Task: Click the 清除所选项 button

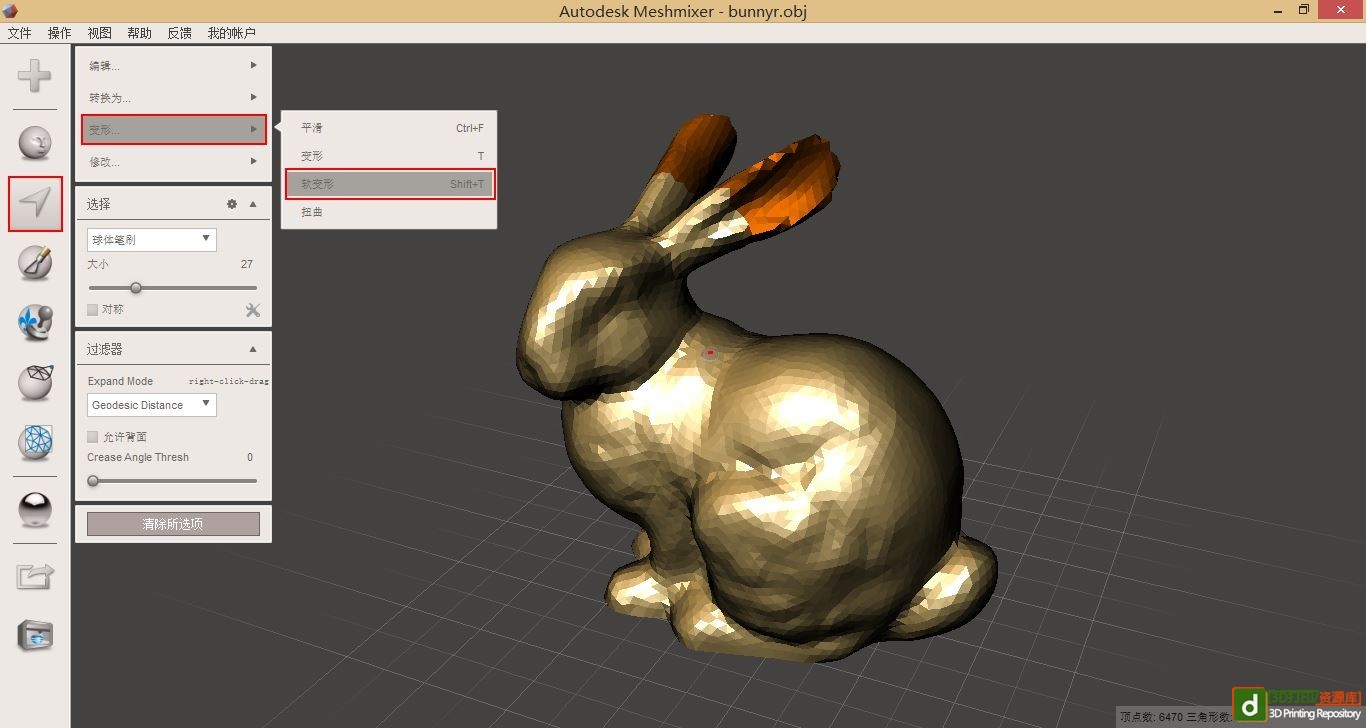Action: 173,524
